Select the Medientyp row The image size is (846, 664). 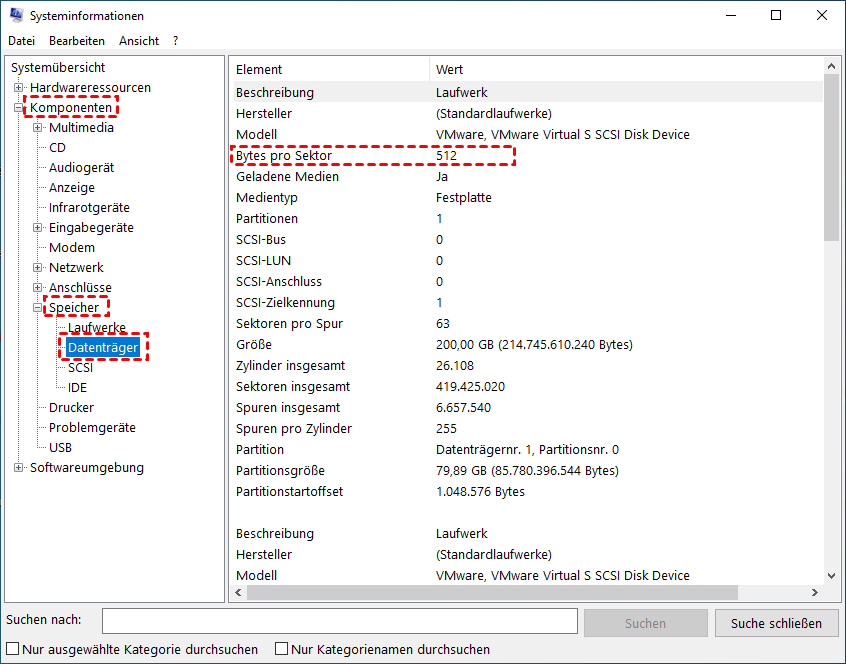pyautogui.click(x=528, y=197)
